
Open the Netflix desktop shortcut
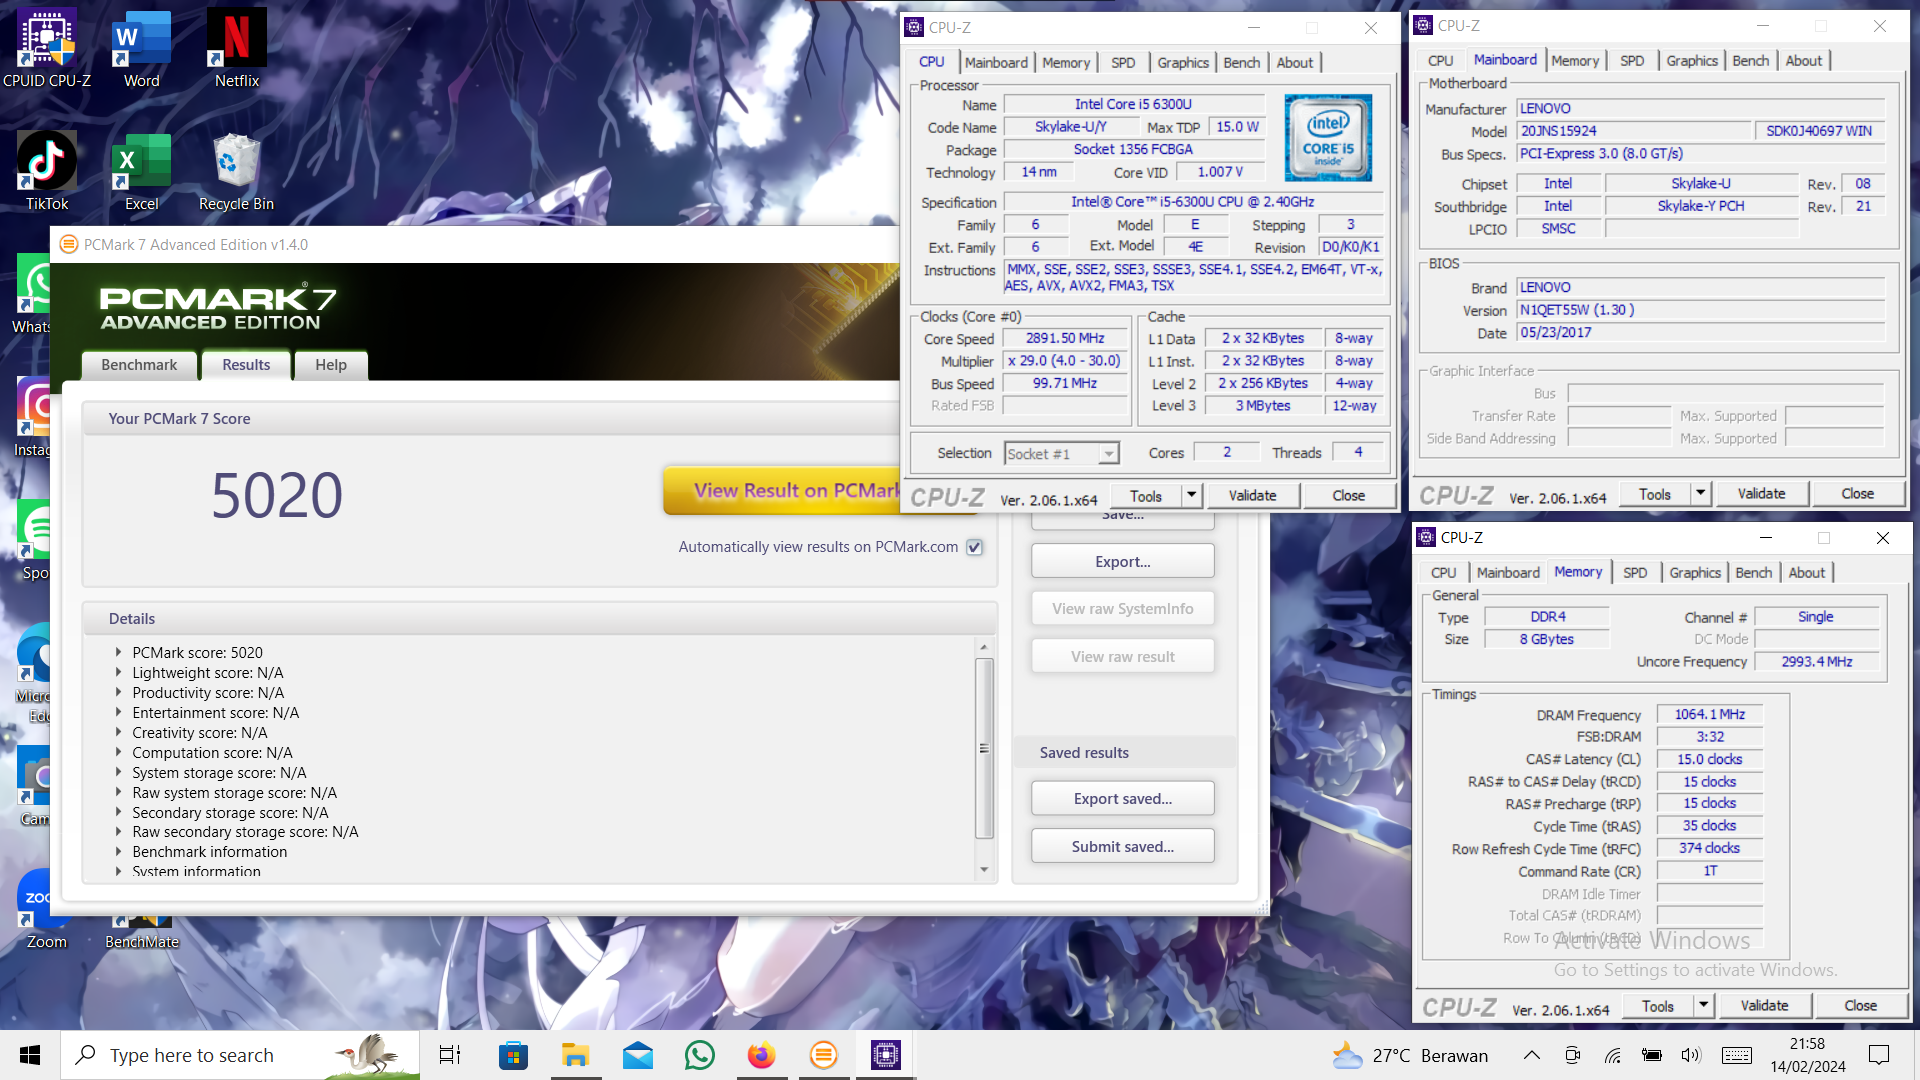[x=237, y=48]
